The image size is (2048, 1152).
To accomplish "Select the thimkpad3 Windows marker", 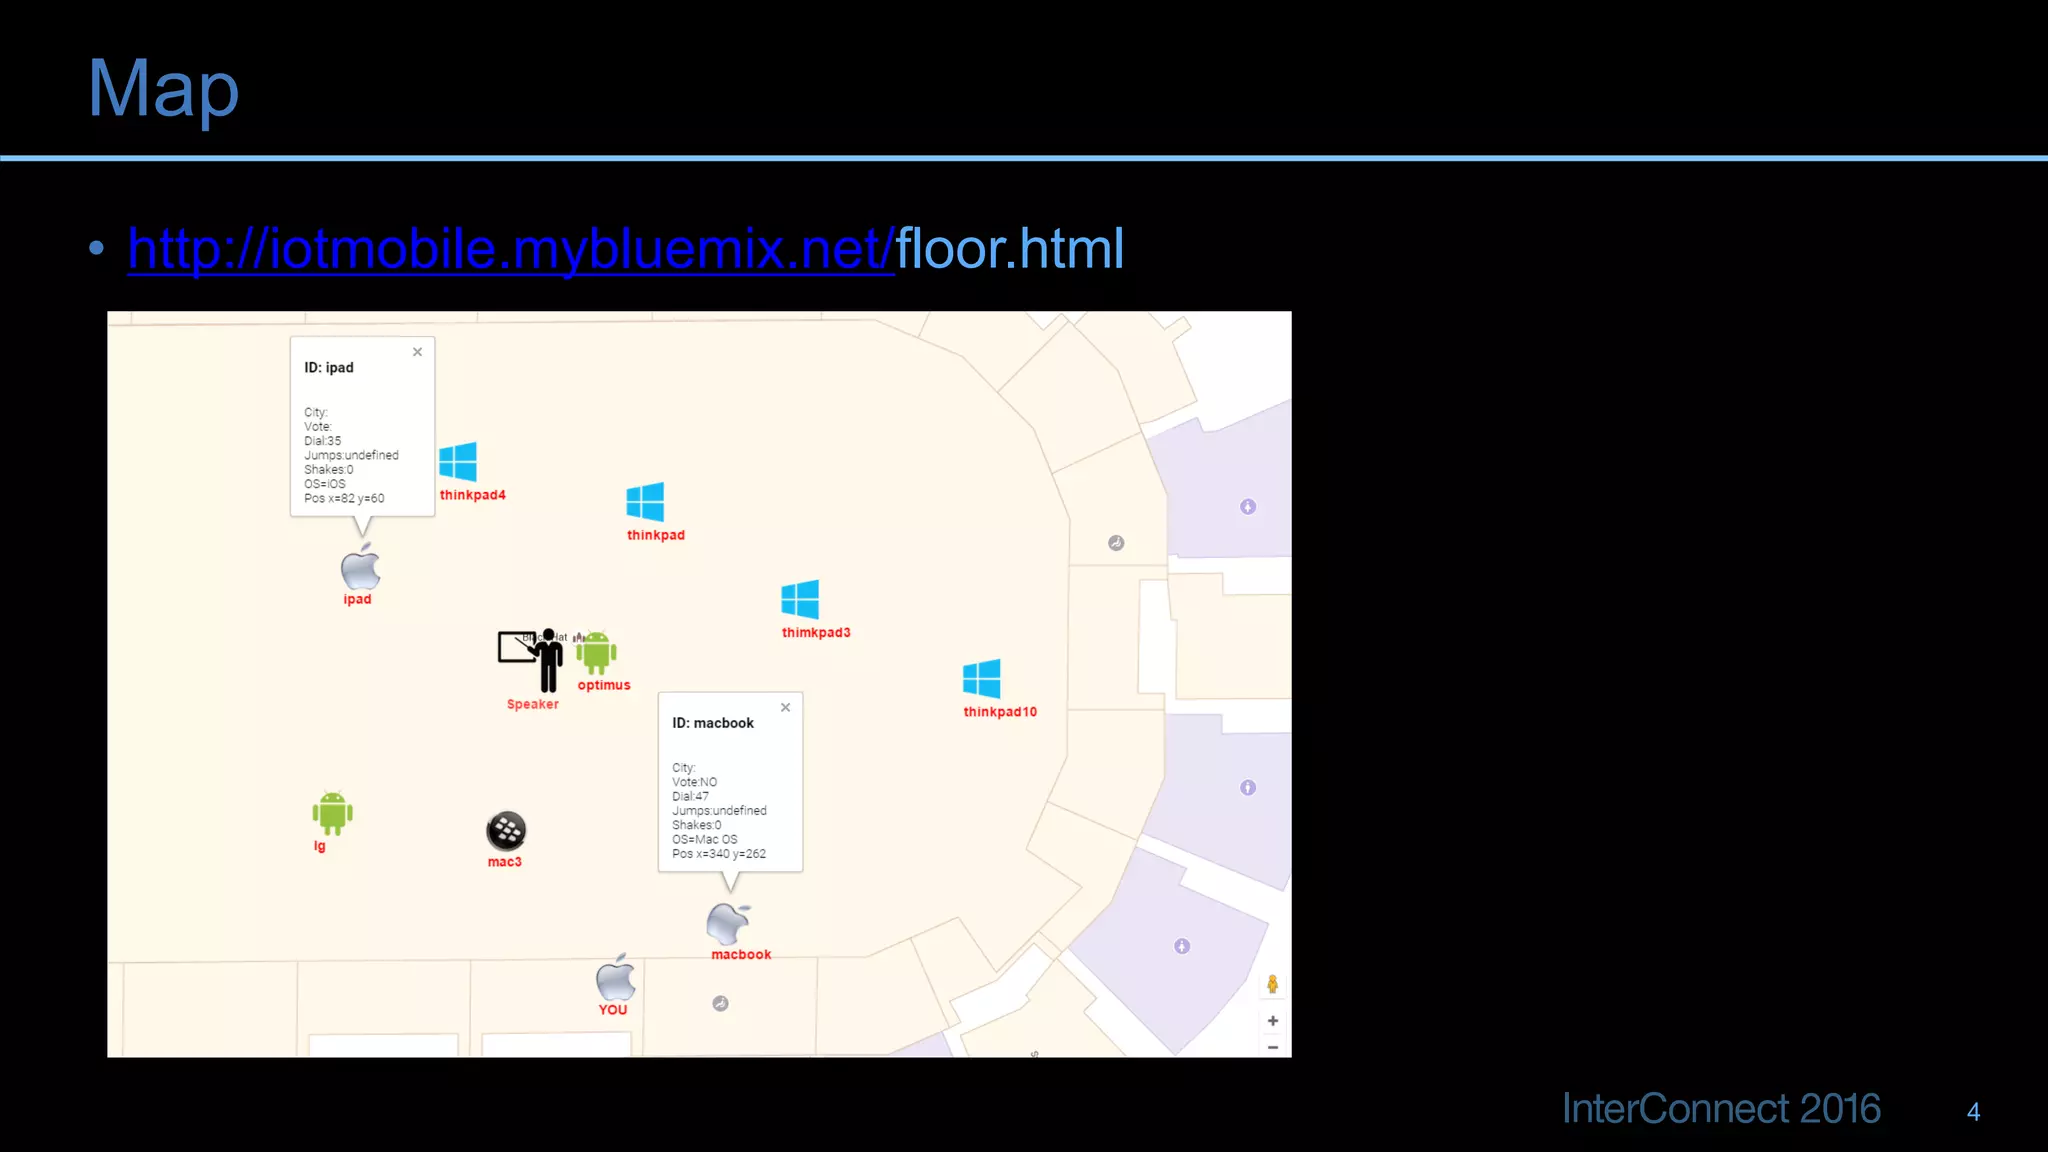I will (x=800, y=600).
